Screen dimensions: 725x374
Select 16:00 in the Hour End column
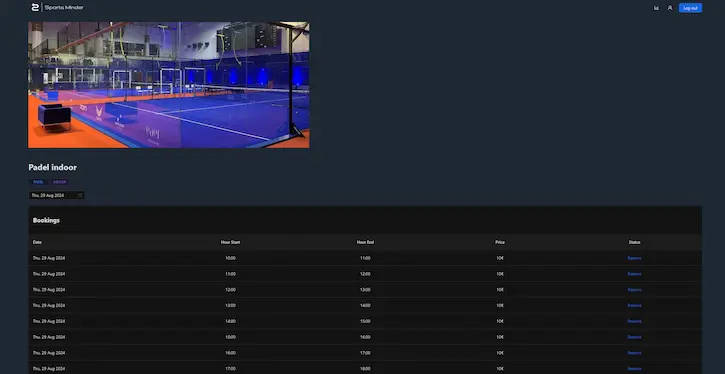point(365,337)
